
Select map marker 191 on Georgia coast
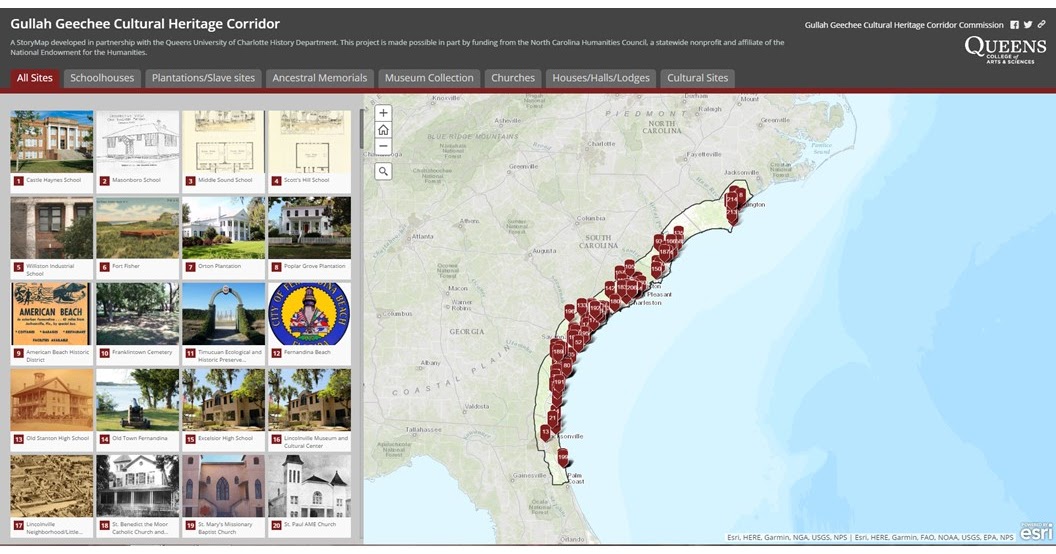558,383
